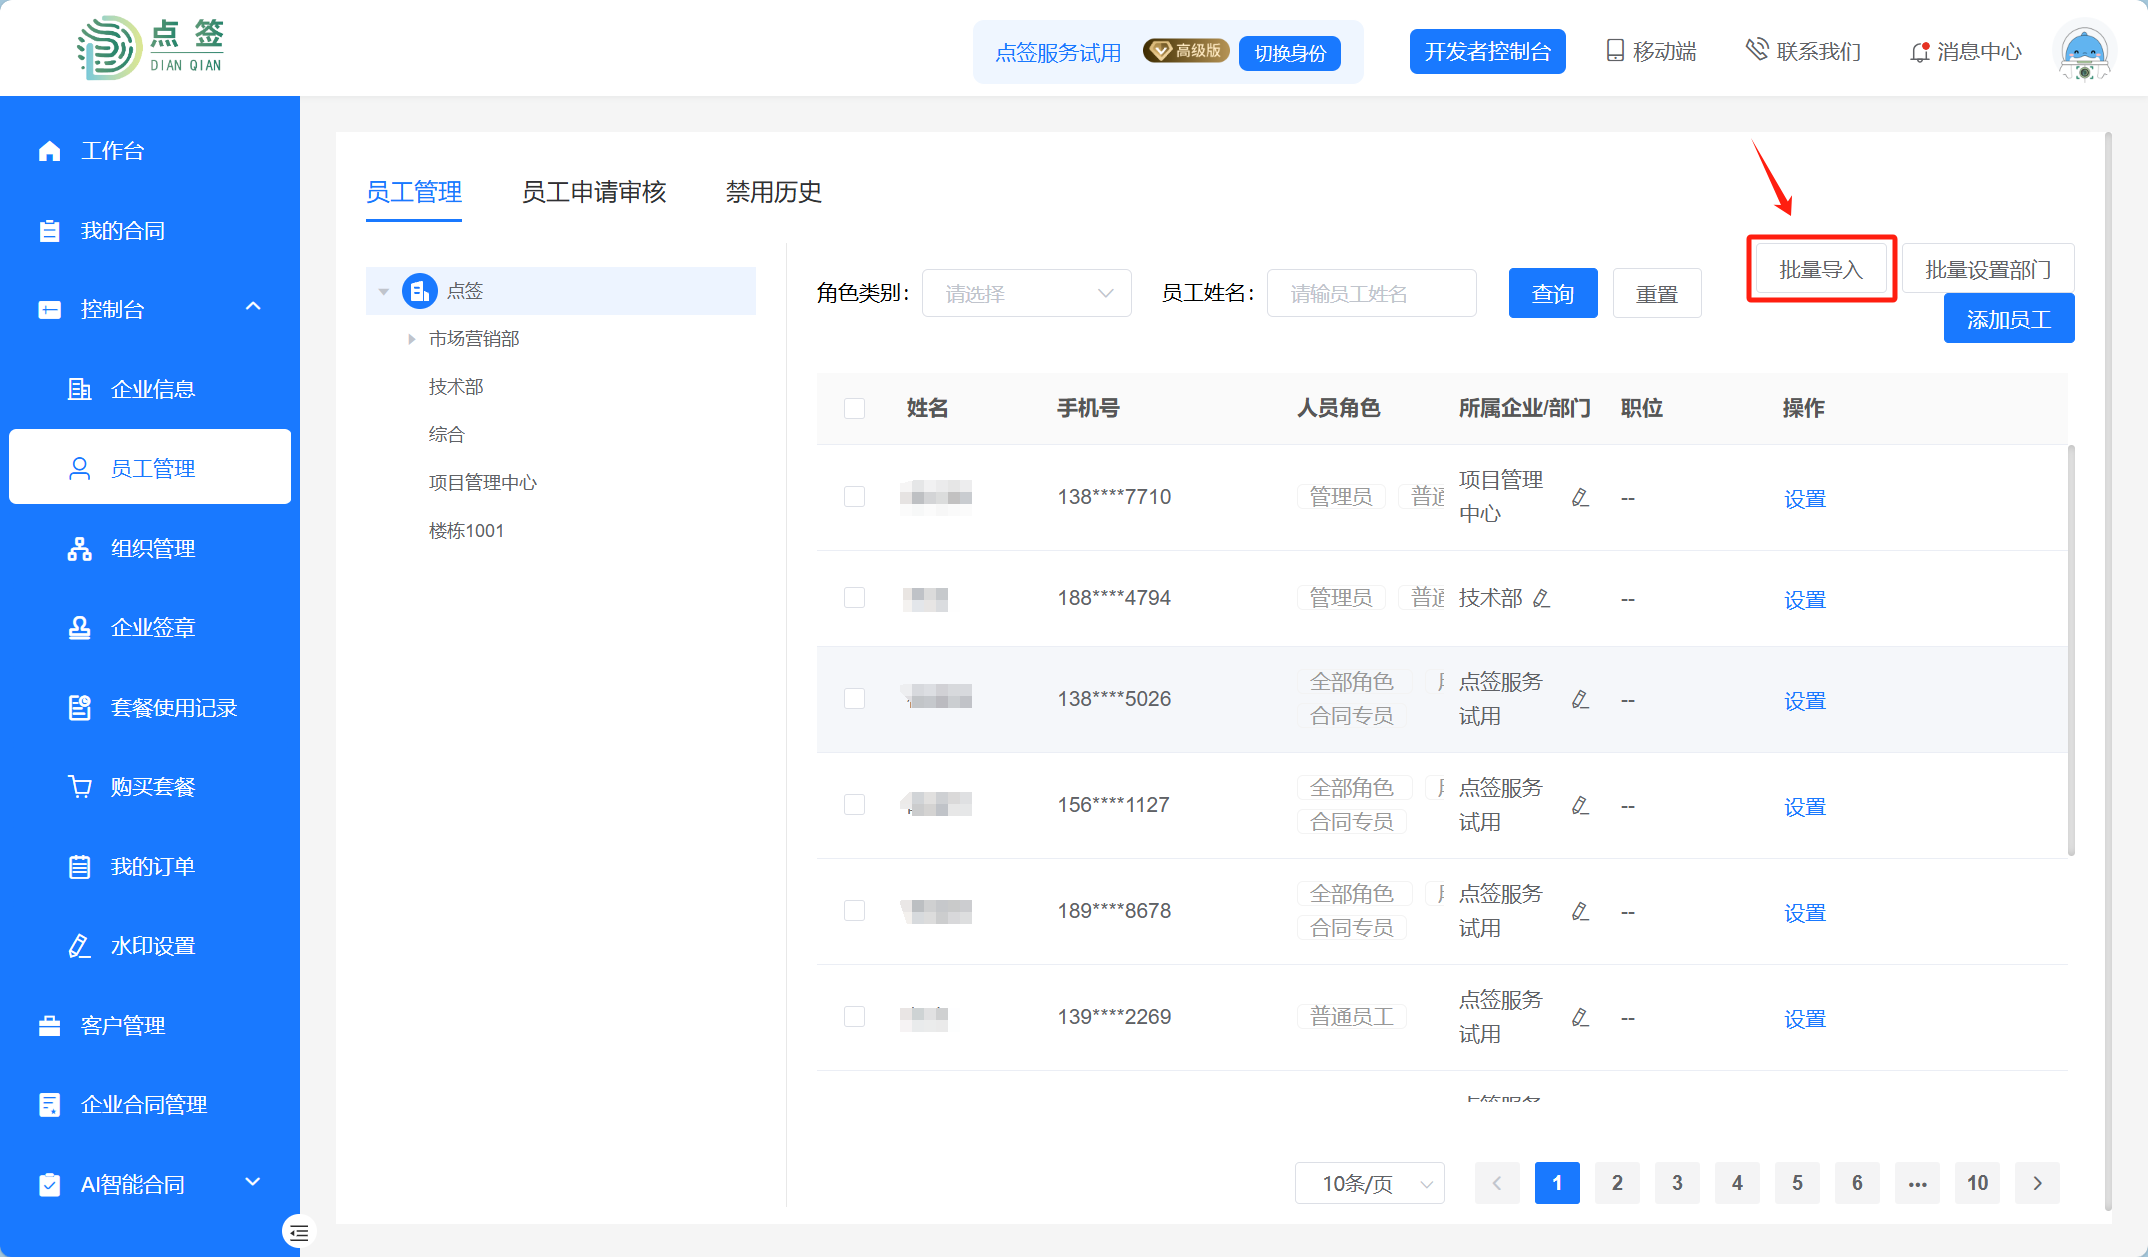
Task: Check the row for 139****2269
Action: click(854, 1017)
